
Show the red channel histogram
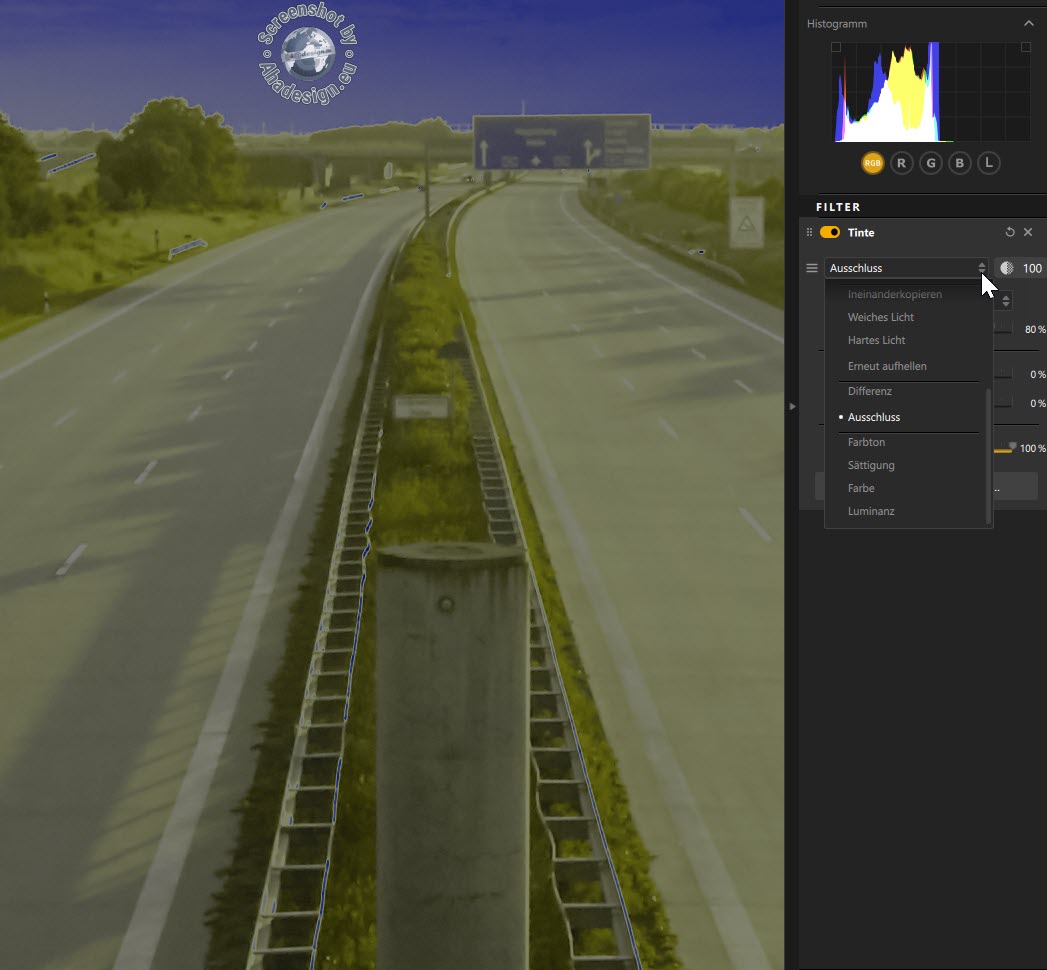click(x=901, y=163)
